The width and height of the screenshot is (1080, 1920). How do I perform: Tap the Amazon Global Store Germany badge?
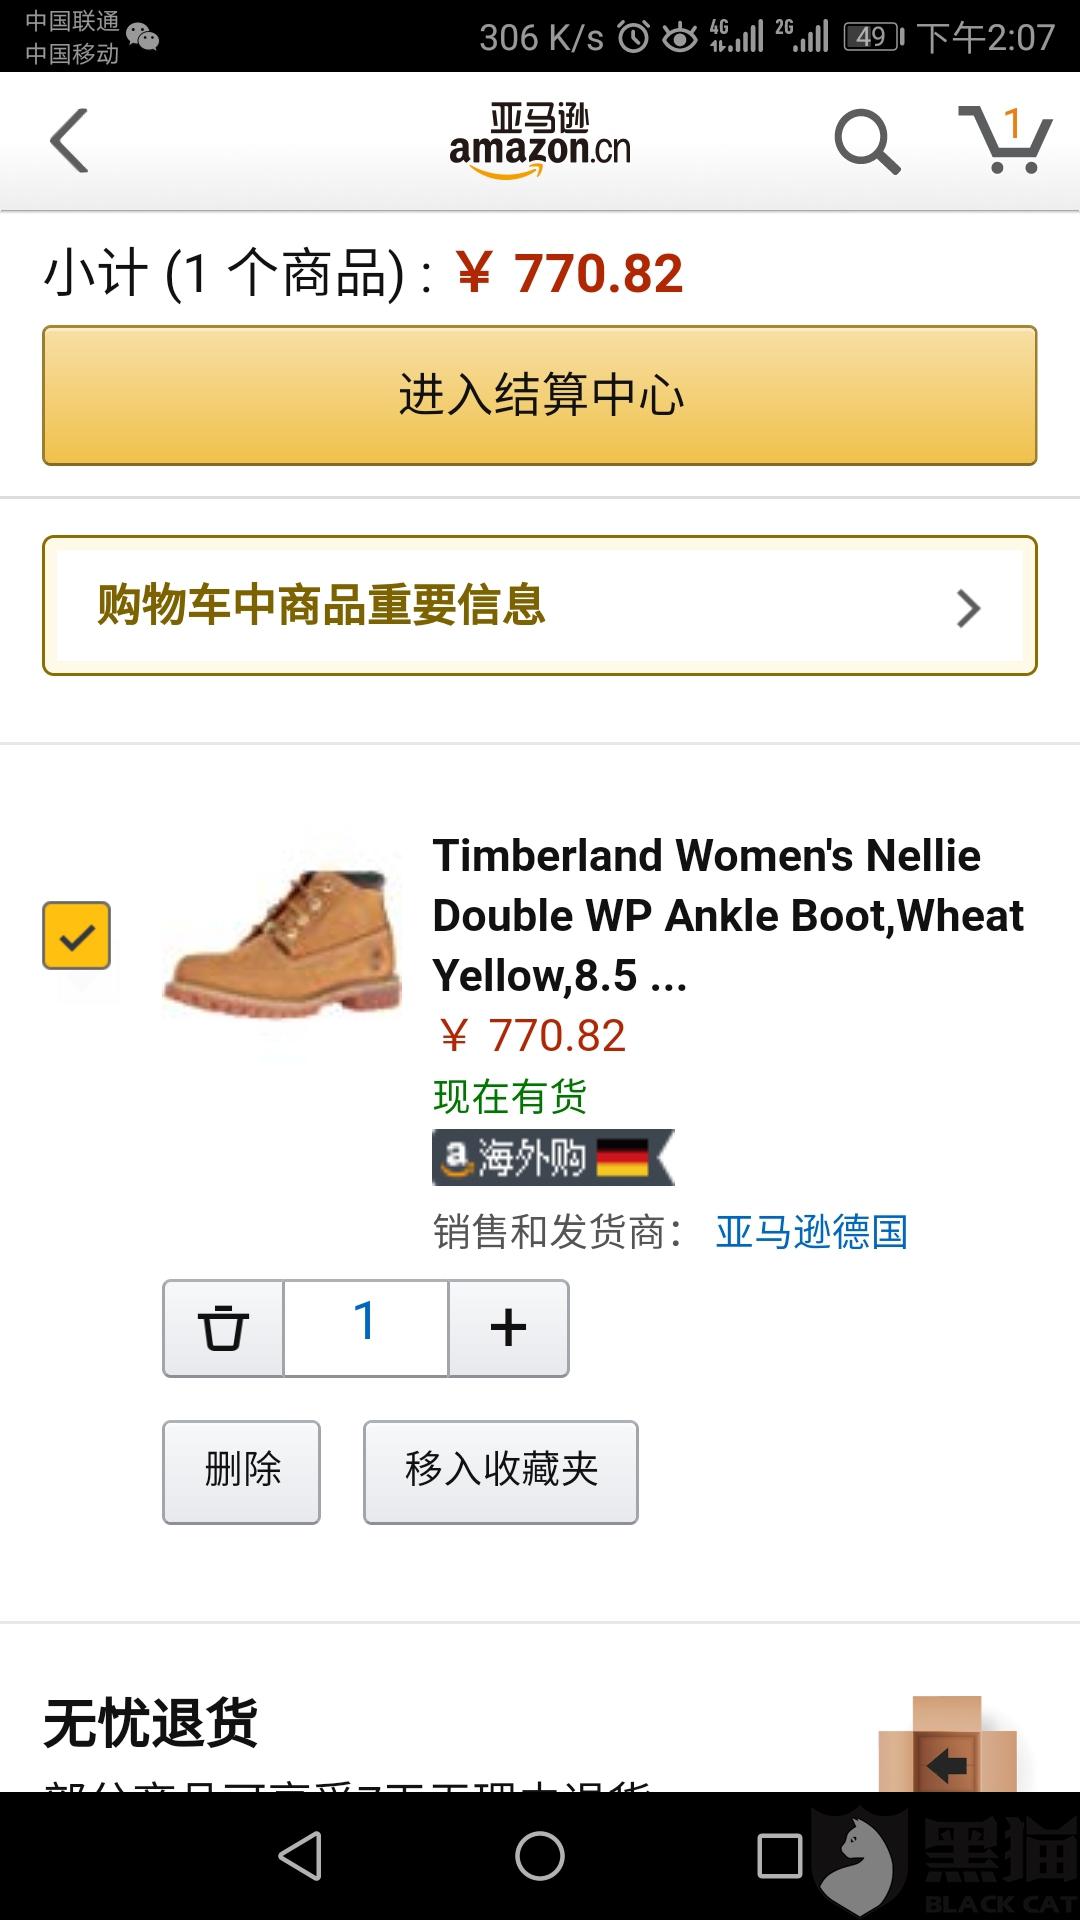[x=552, y=1158]
